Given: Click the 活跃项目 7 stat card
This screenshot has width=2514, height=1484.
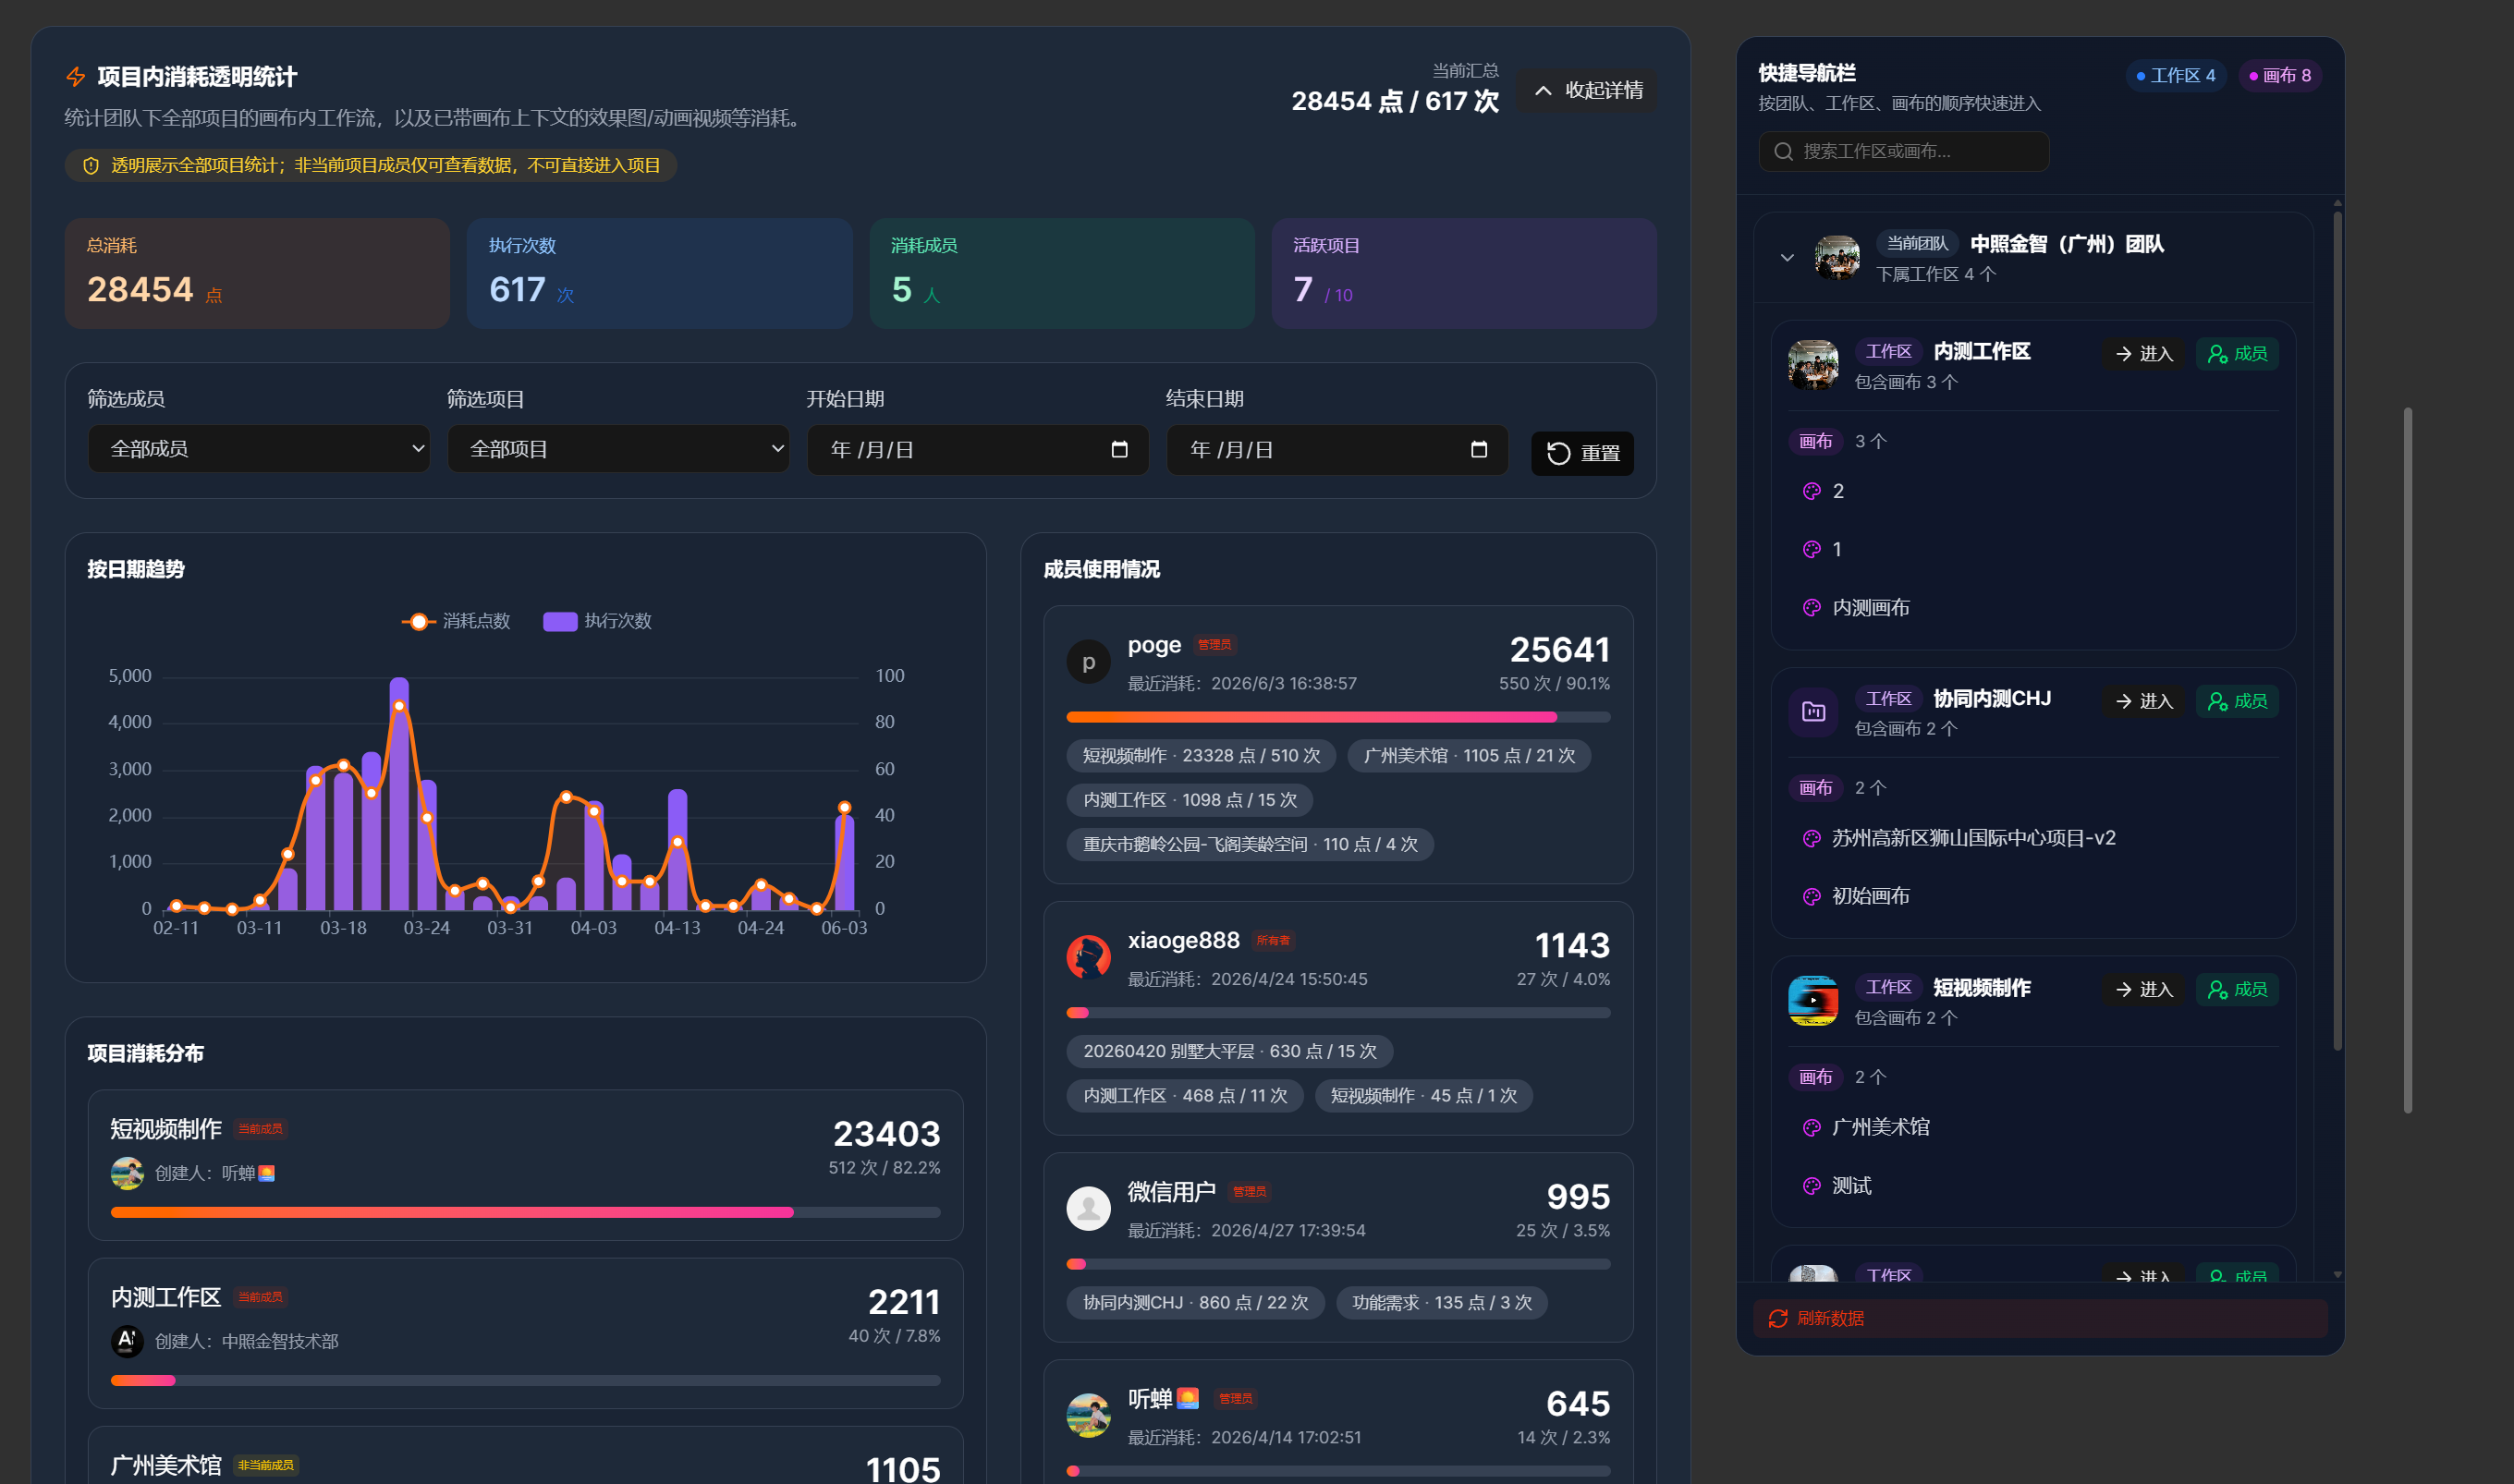Looking at the screenshot, I should click(1464, 273).
